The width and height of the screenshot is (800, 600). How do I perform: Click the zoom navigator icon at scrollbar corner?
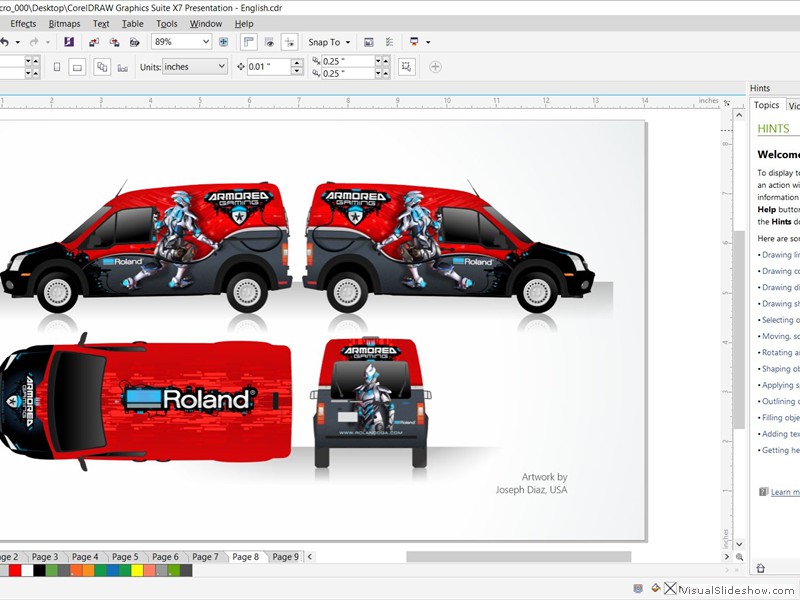pyautogui.click(x=739, y=557)
